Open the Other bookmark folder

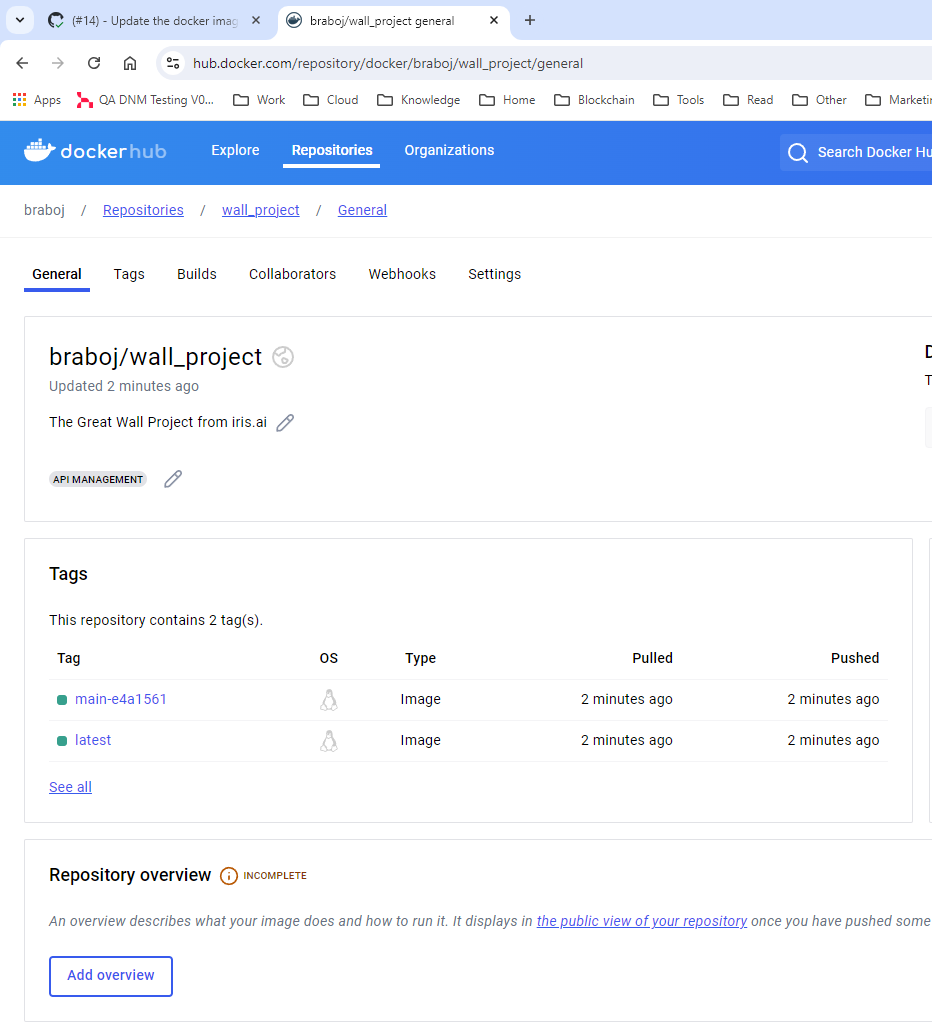[819, 100]
